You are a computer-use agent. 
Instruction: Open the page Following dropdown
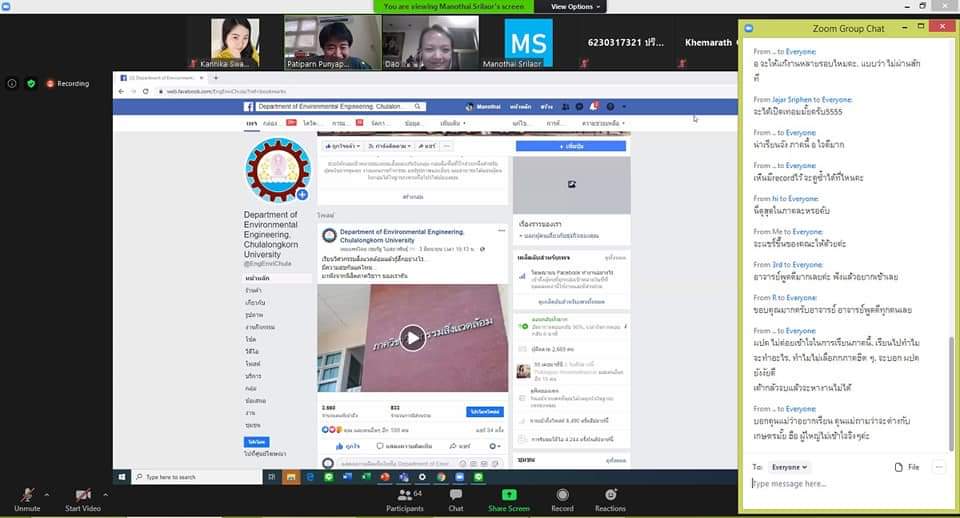tap(389, 146)
